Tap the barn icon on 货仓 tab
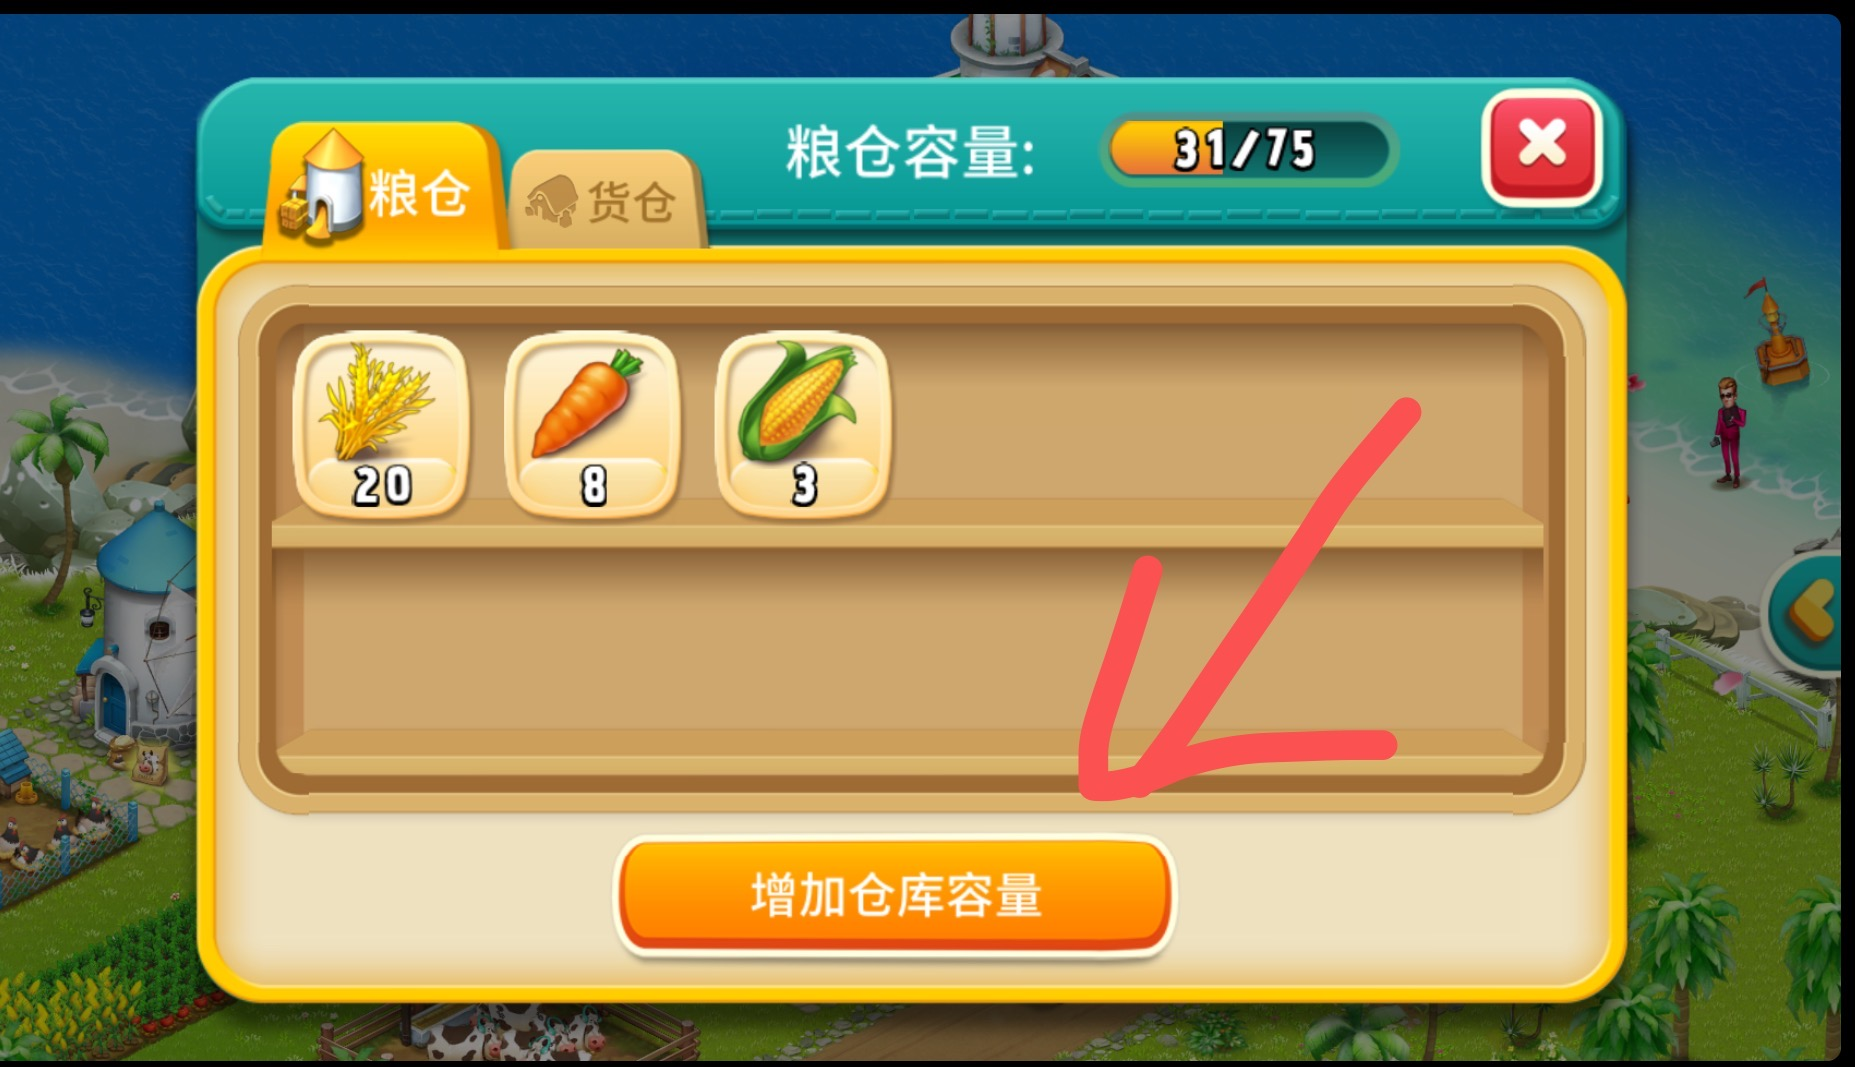Viewport: 1855px width, 1067px height. (551, 201)
